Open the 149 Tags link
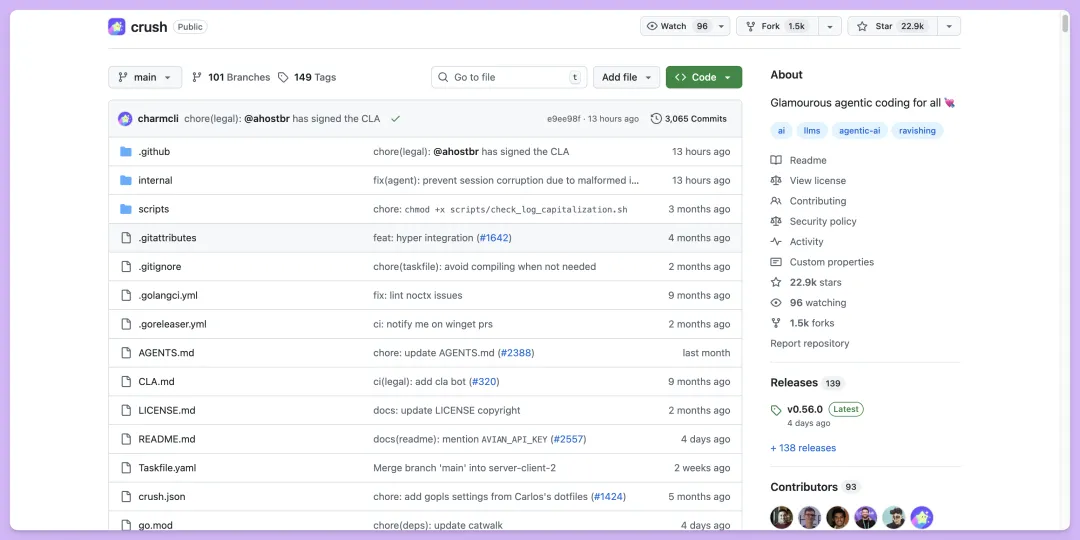Screen dimensions: 1080x540 (307, 77)
